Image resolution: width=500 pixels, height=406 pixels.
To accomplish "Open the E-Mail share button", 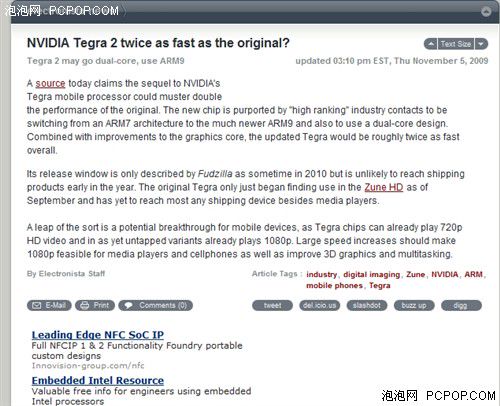I will pyautogui.click(x=49, y=305).
